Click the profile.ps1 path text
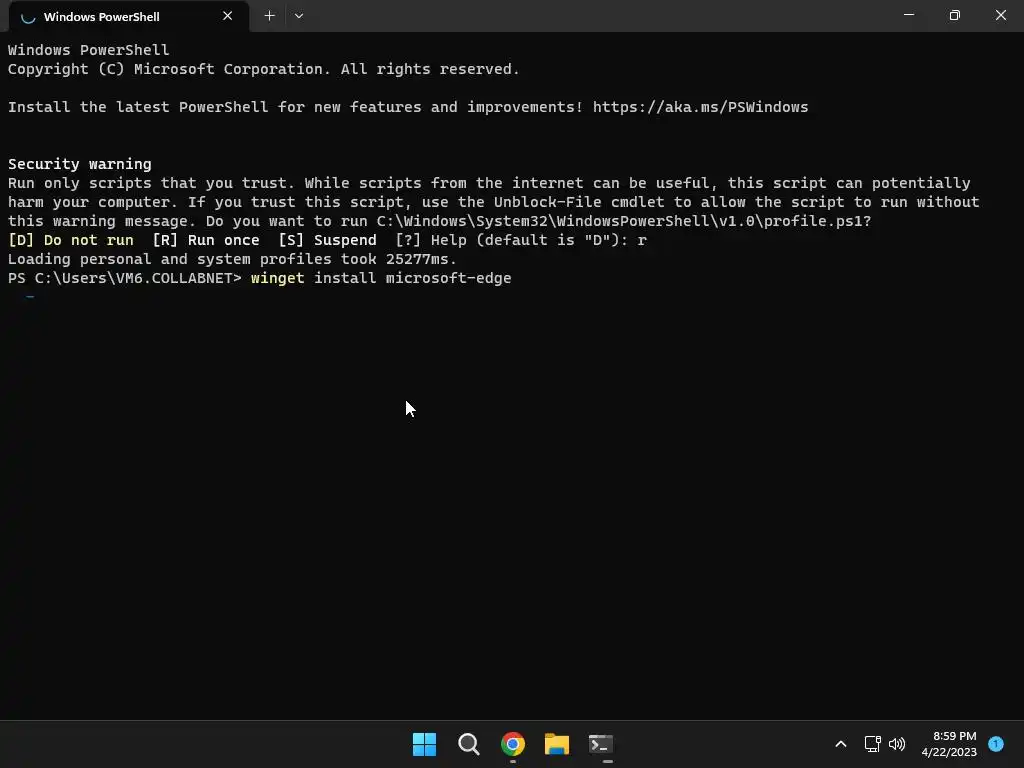1024x768 pixels. click(x=624, y=221)
